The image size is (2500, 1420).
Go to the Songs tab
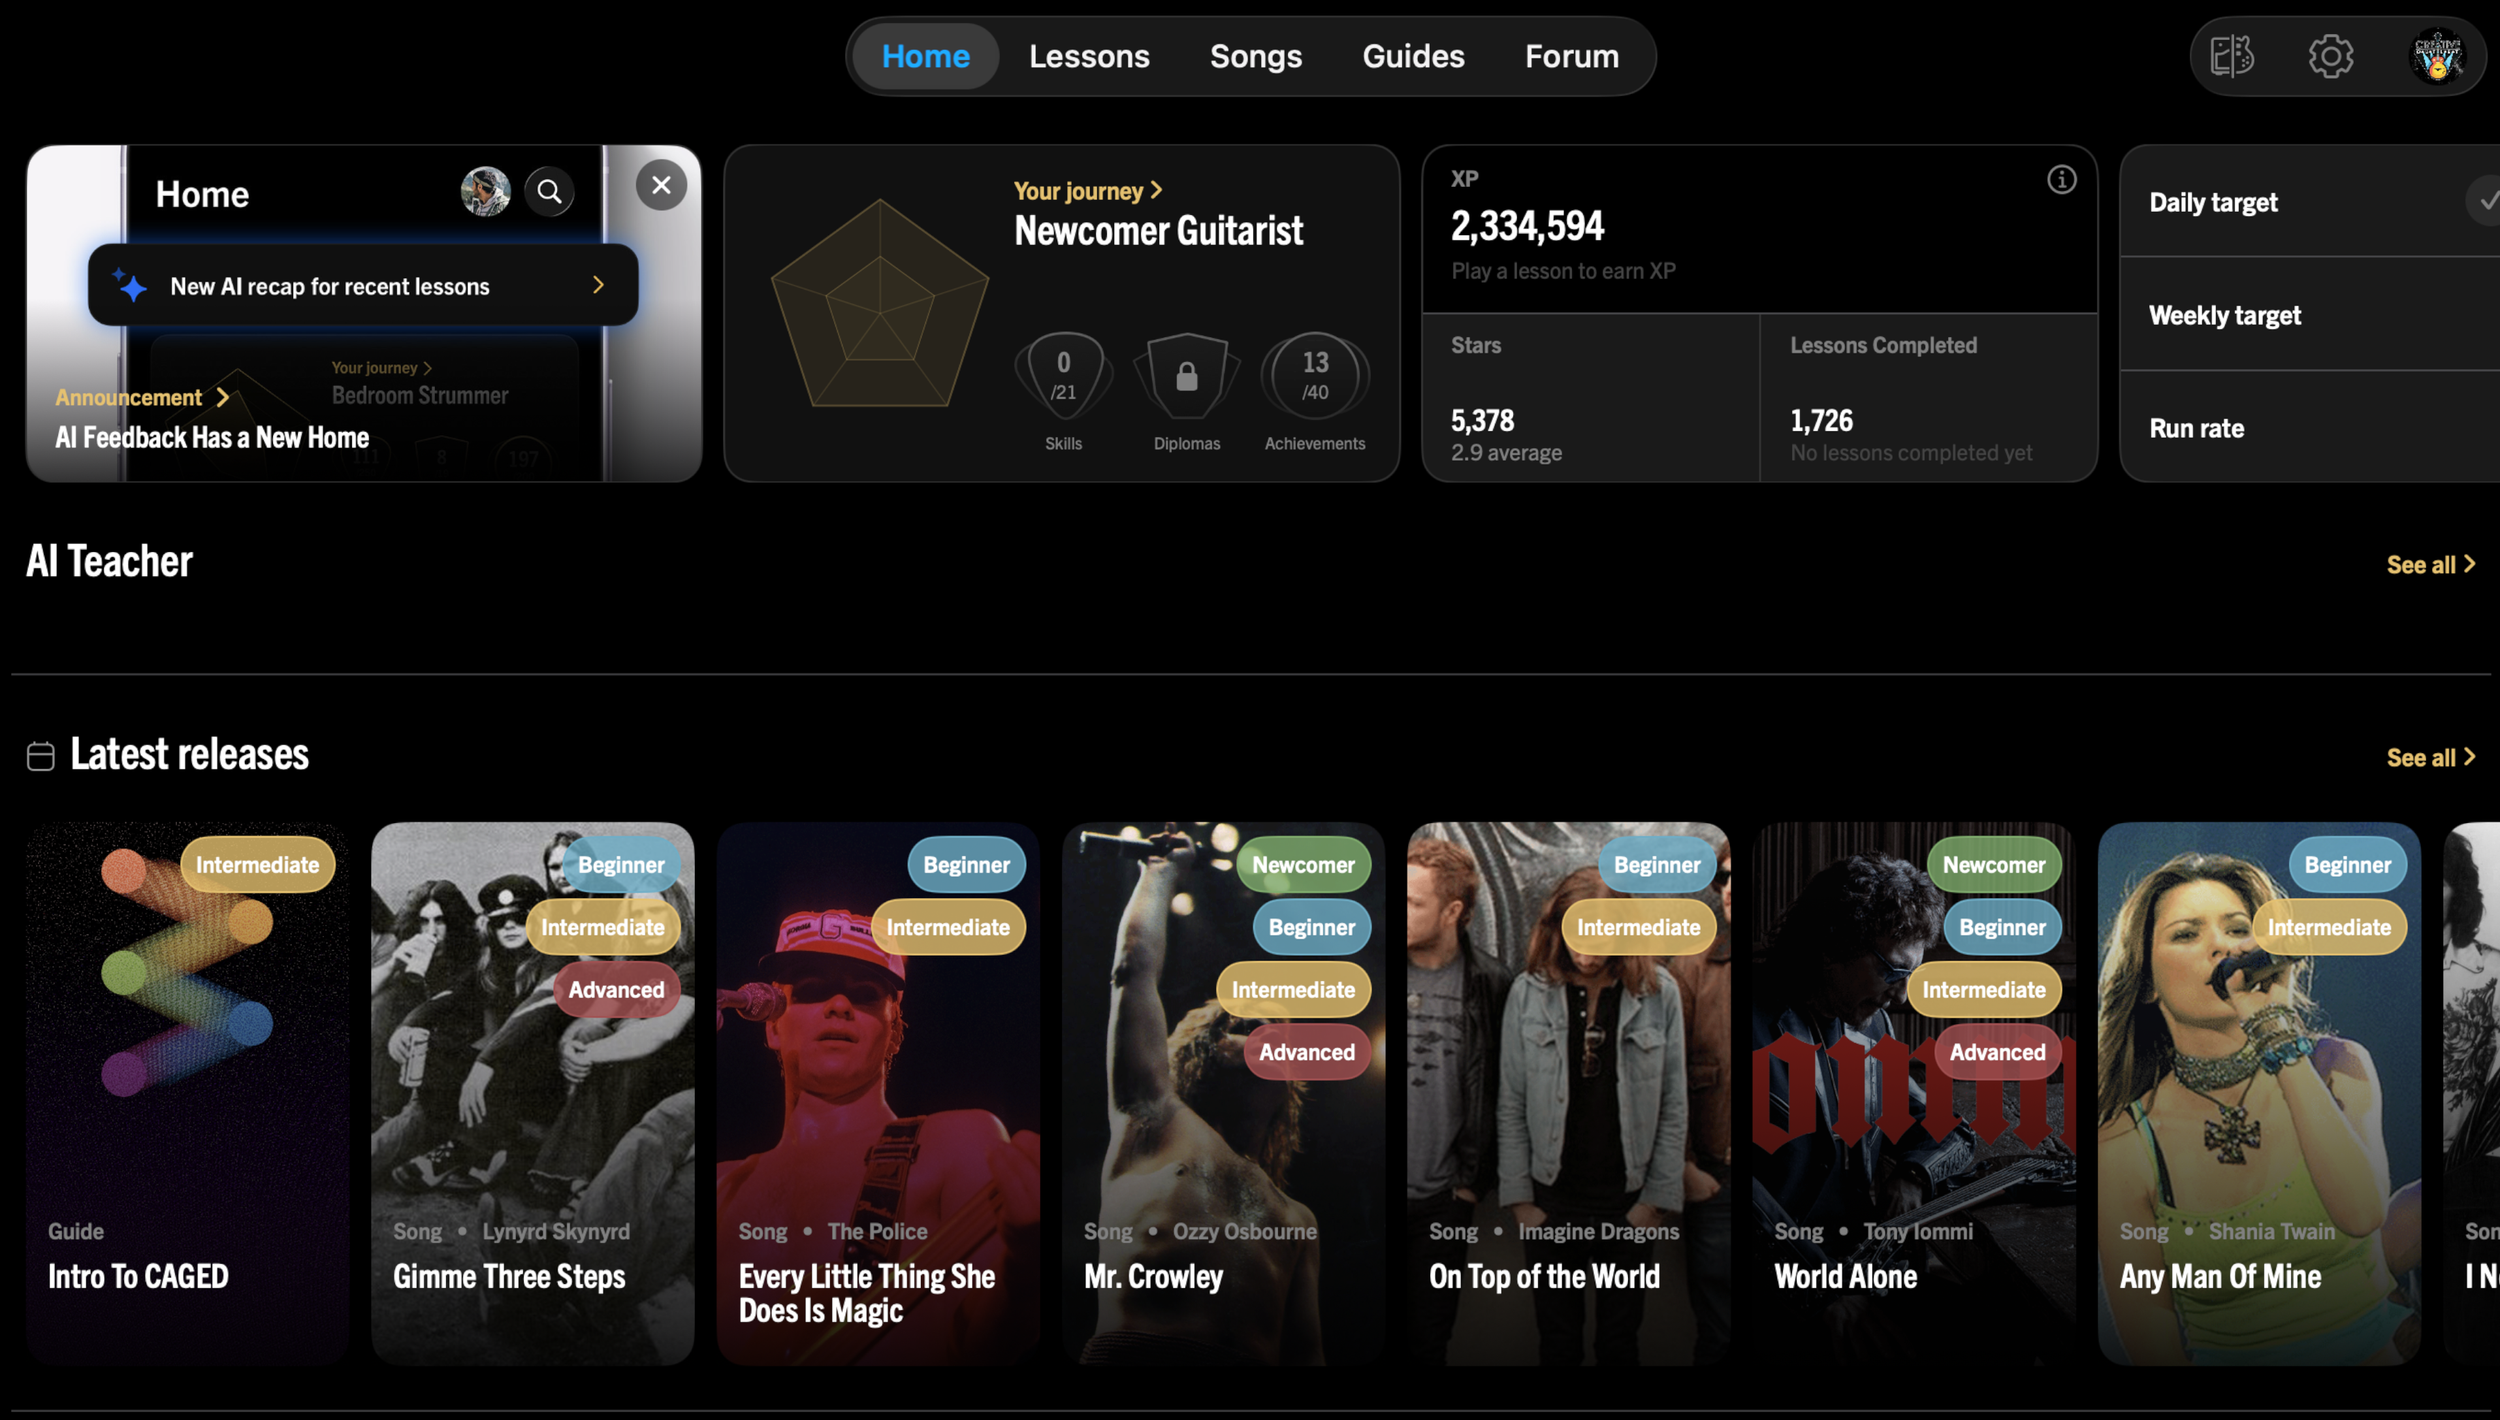tap(1256, 56)
